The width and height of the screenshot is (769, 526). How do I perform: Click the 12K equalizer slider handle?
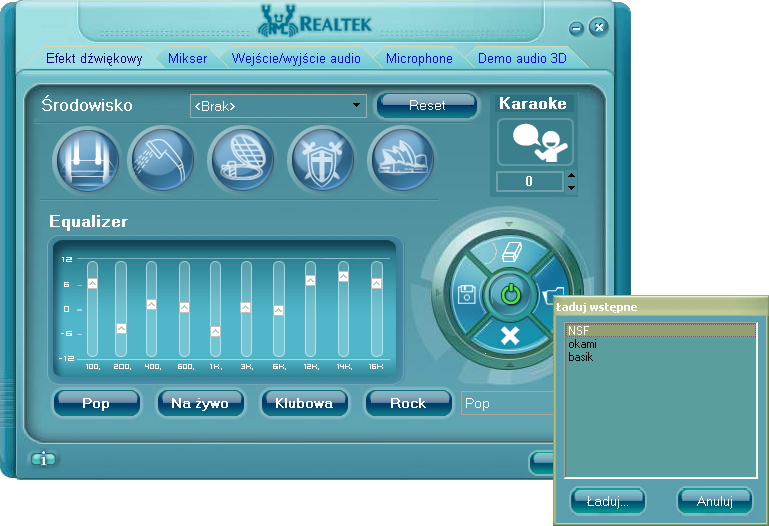coord(310,280)
